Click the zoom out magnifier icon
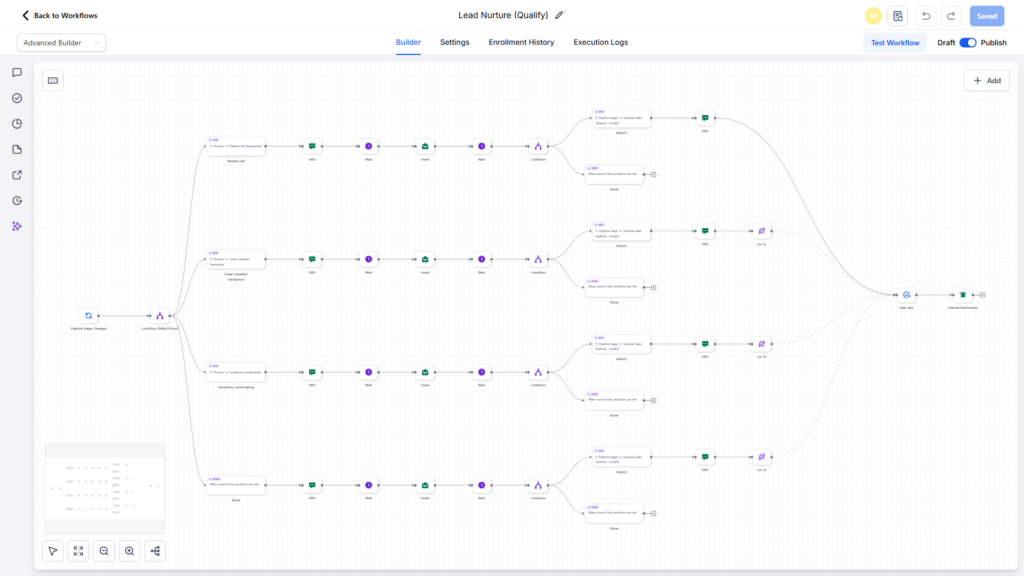Image resolution: width=1024 pixels, height=576 pixels. coord(104,551)
